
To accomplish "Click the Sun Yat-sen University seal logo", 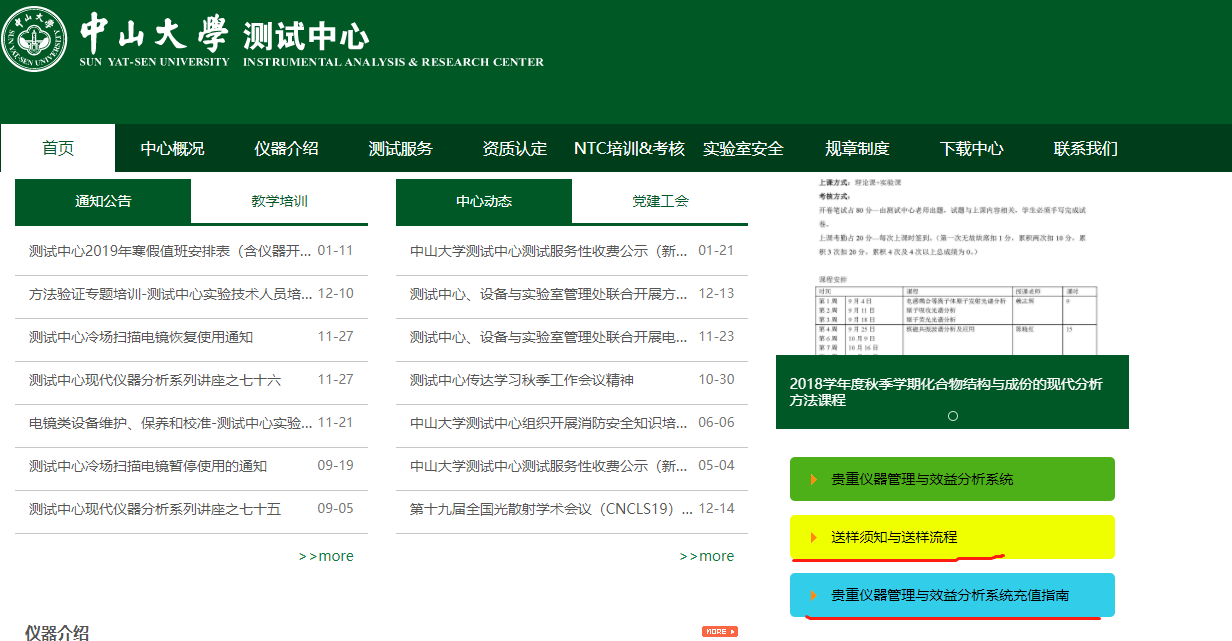I will 35,40.
